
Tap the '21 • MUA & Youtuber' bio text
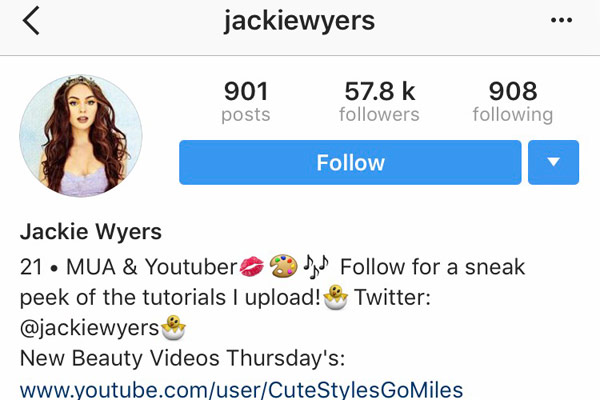tap(129, 267)
